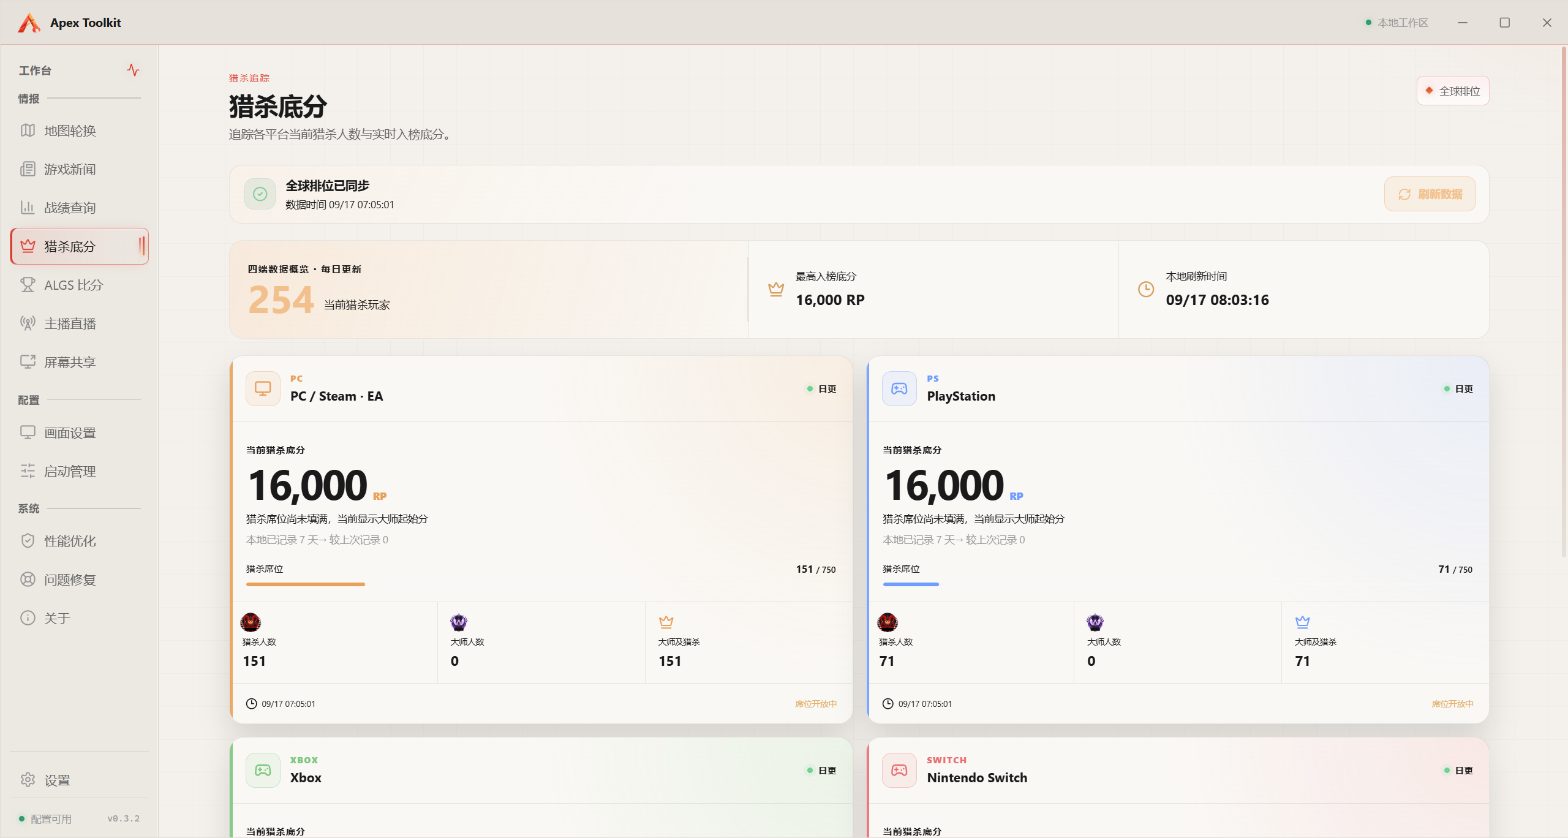
Task: Click the newspaper icon for 游戏新闻
Action: 28,169
